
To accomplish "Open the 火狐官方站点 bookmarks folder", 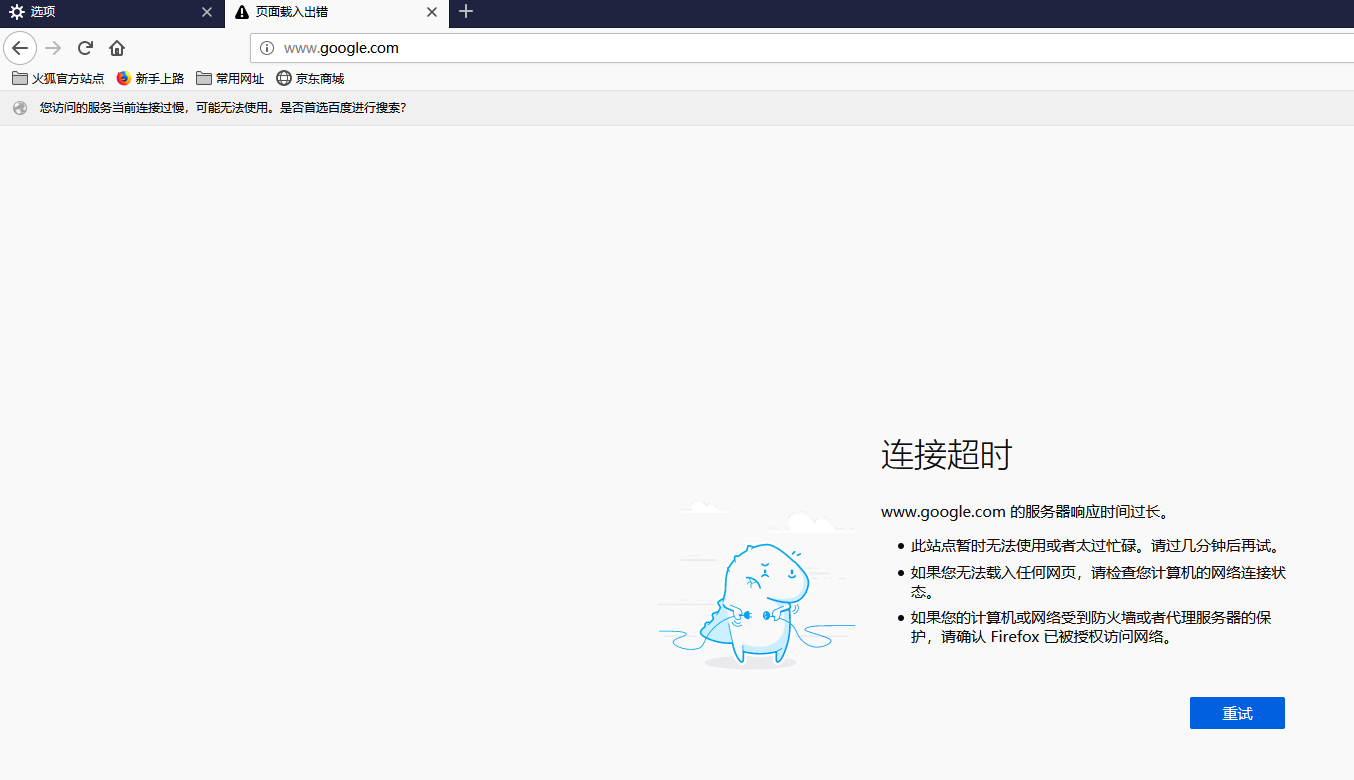I will click(x=57, y=78).
